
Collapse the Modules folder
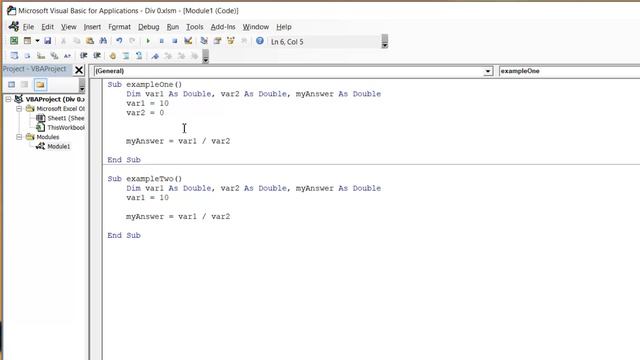[x=19, y=137]
